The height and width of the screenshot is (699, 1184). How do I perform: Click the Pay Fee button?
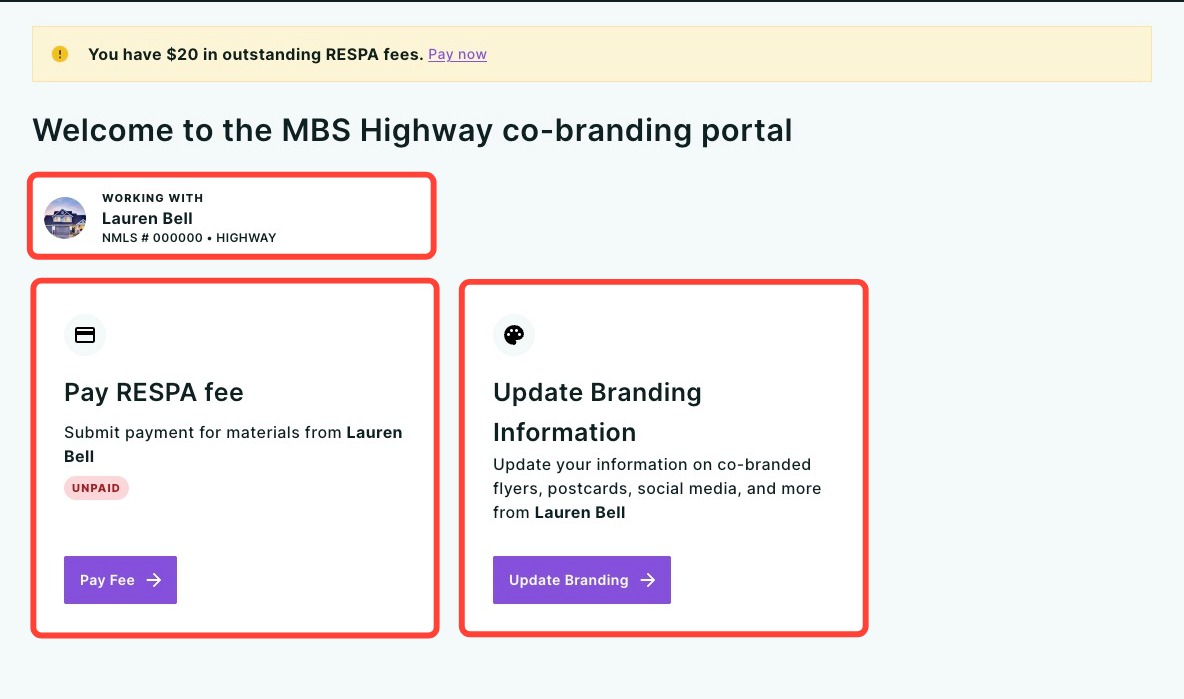point(120,580)
